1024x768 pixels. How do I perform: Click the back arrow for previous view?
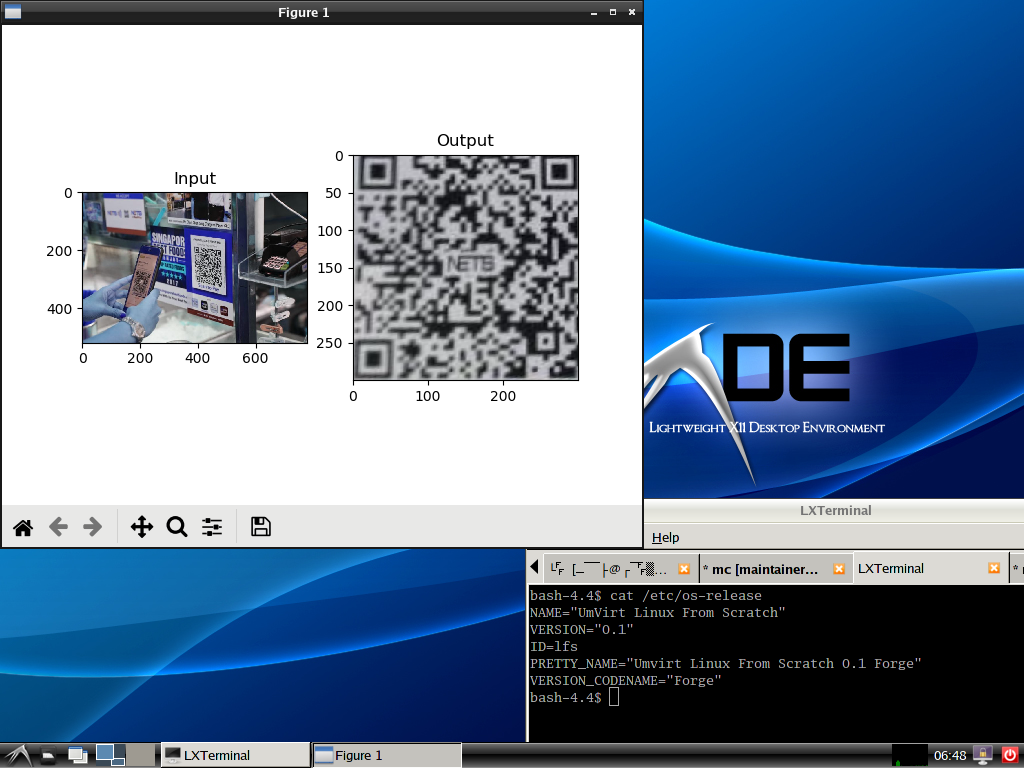click(x=58, y=527)
